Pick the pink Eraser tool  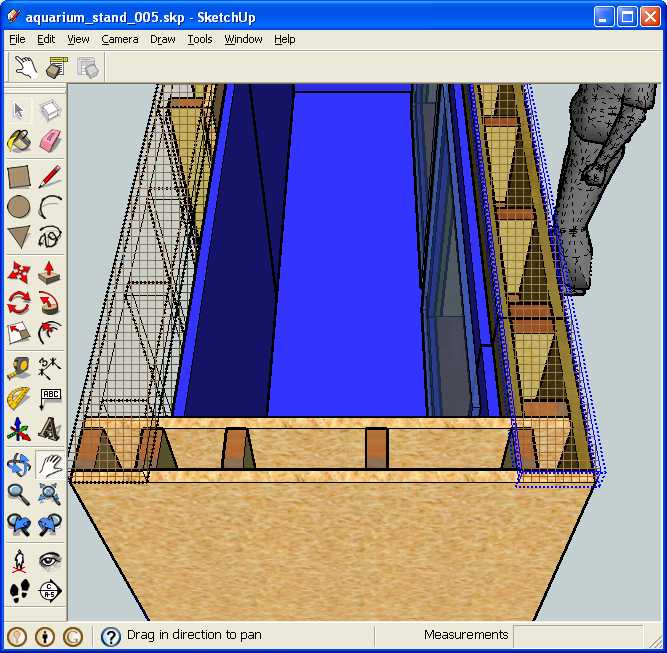[50, 141]
